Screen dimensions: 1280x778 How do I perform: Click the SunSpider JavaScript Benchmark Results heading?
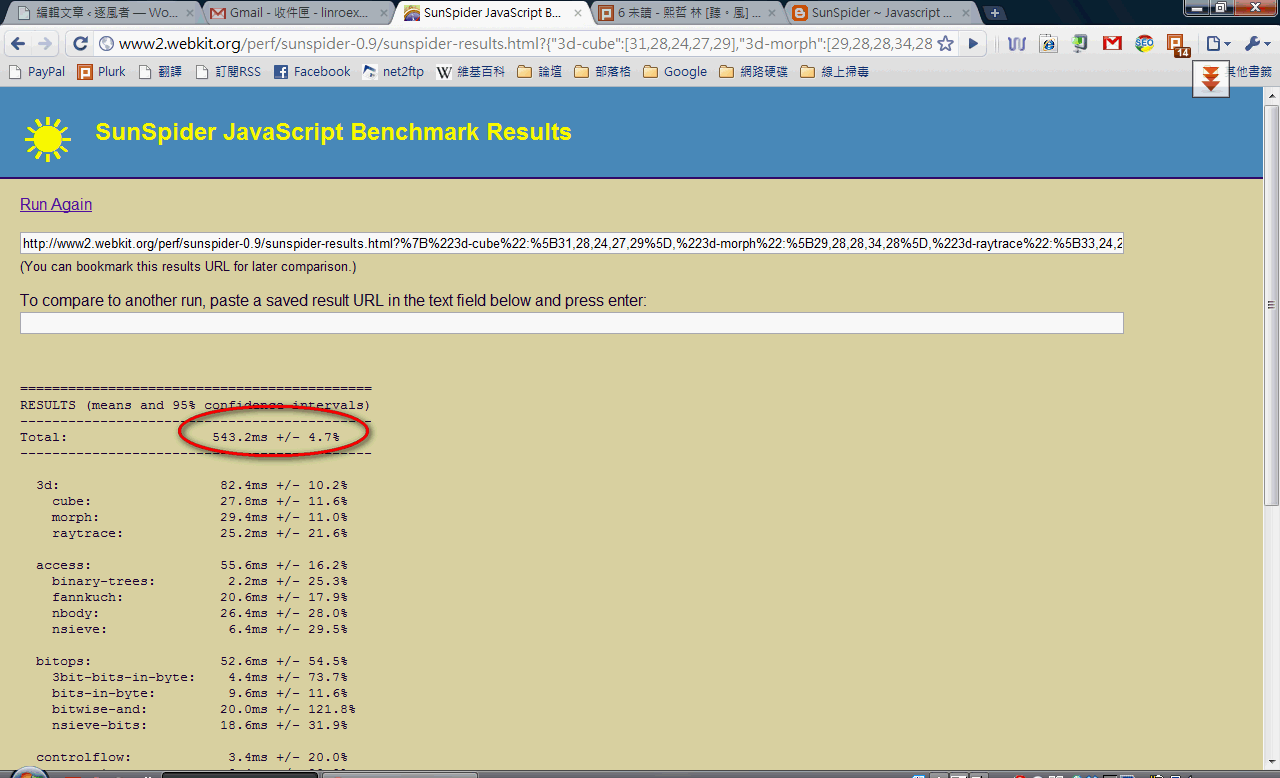click(x=333, y=132)
